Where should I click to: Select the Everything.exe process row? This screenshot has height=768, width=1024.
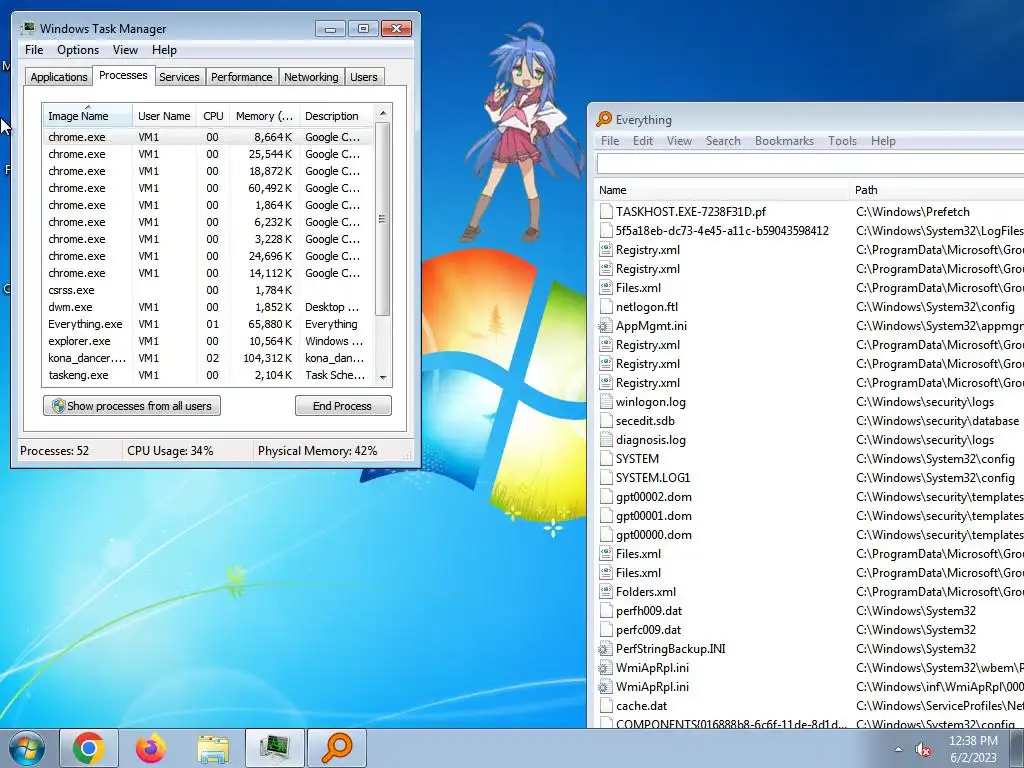point(209,324)
